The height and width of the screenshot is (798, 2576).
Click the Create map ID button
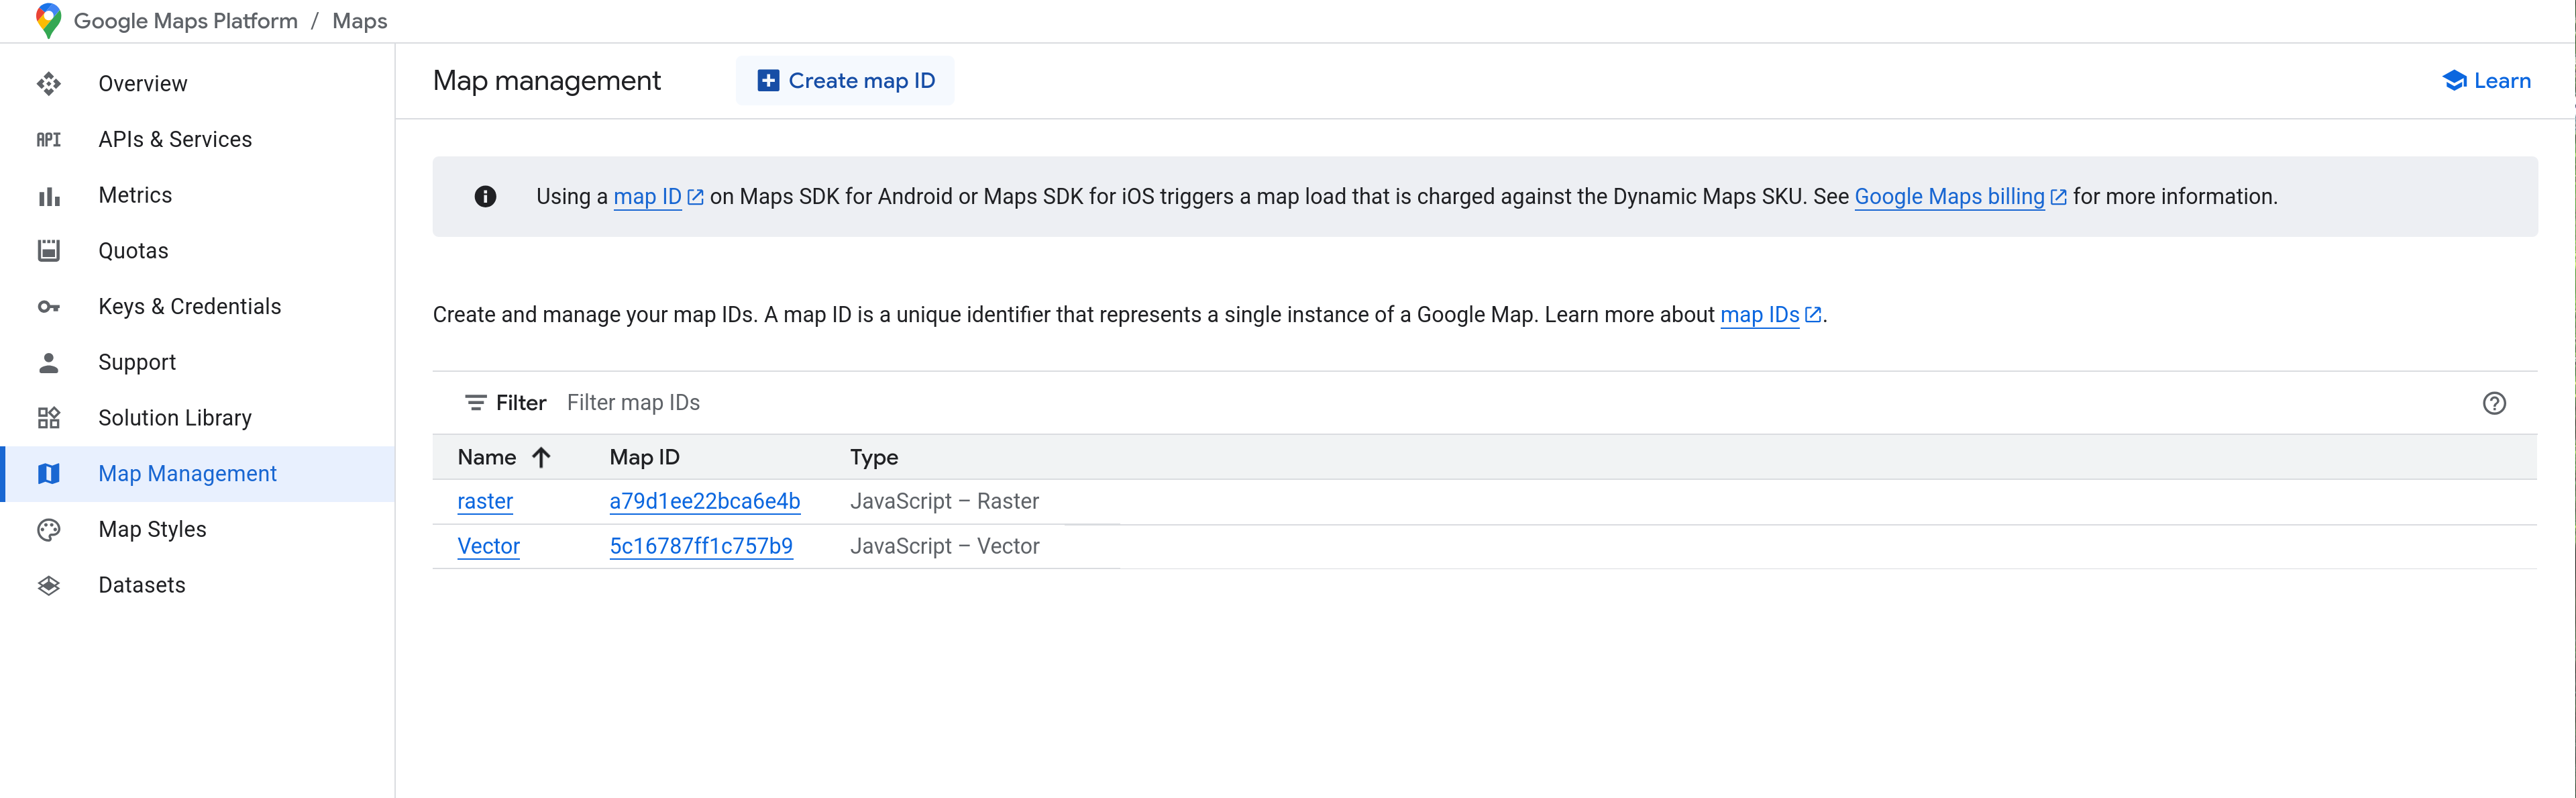click(844, 80)
